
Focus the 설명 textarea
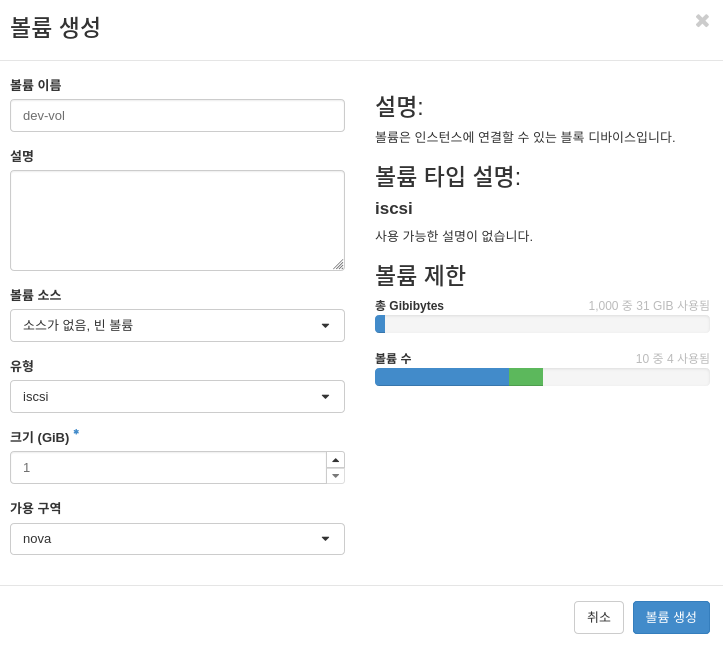tap(177, 220)
